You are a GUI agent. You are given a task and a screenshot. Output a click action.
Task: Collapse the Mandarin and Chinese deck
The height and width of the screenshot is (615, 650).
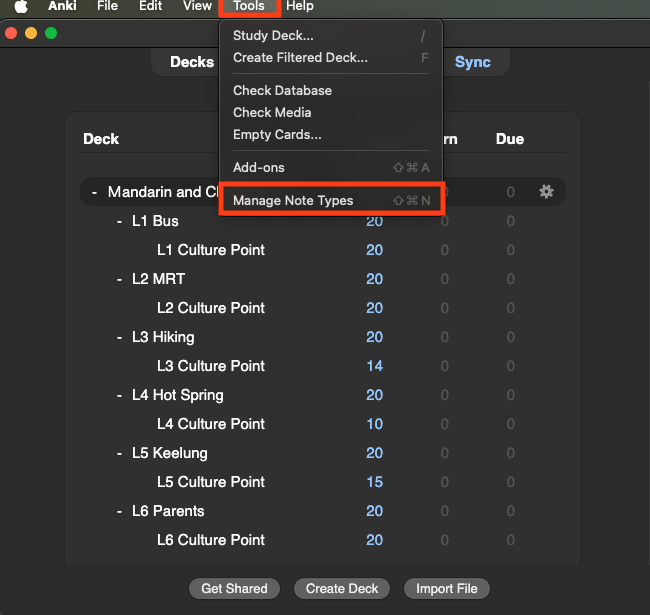click(x=94, y=192)
